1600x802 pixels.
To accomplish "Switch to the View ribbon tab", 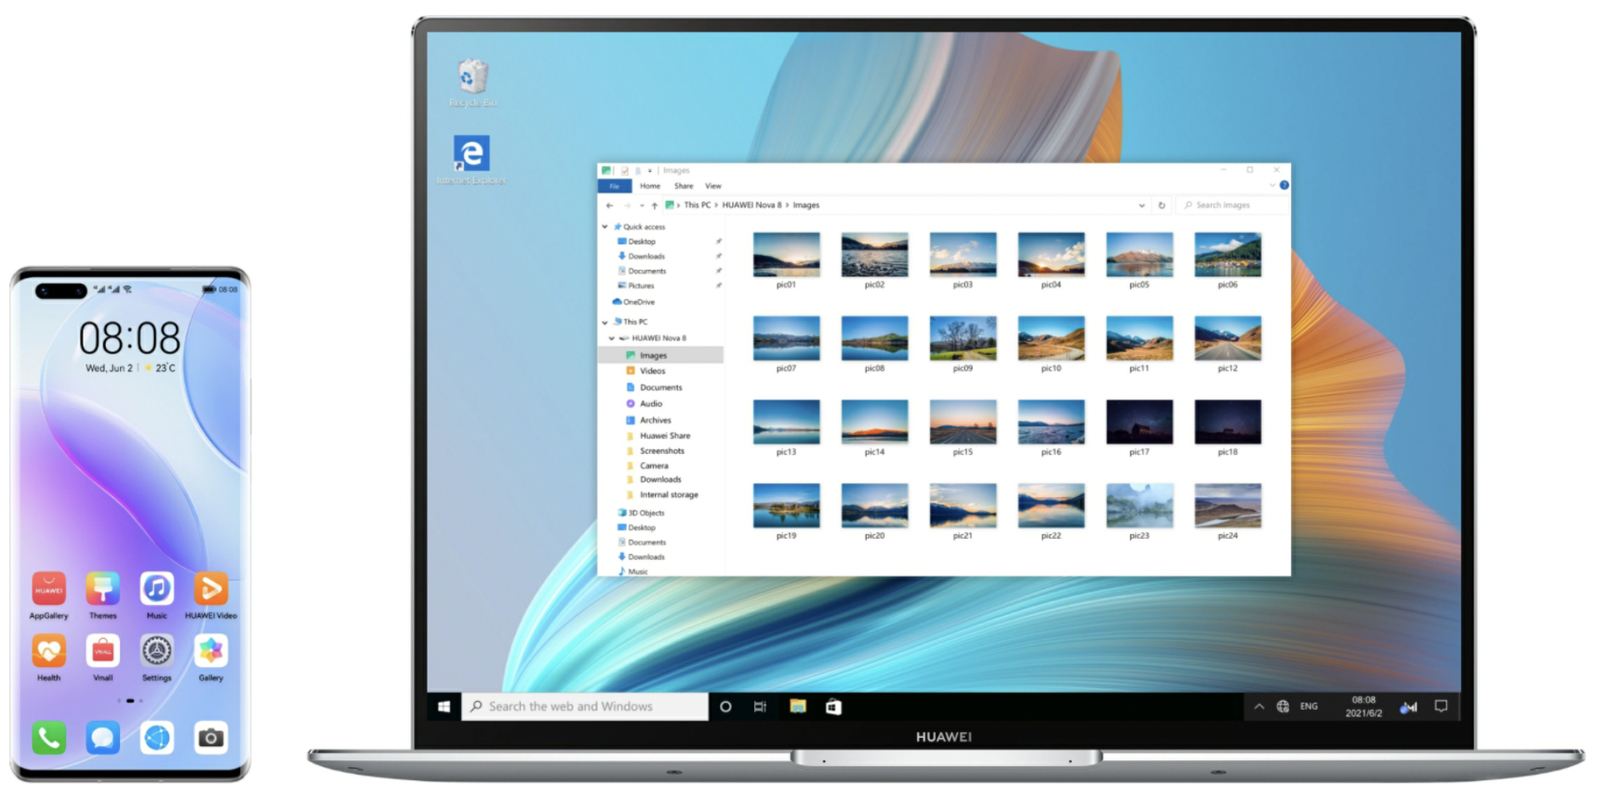I will point(713,186).
